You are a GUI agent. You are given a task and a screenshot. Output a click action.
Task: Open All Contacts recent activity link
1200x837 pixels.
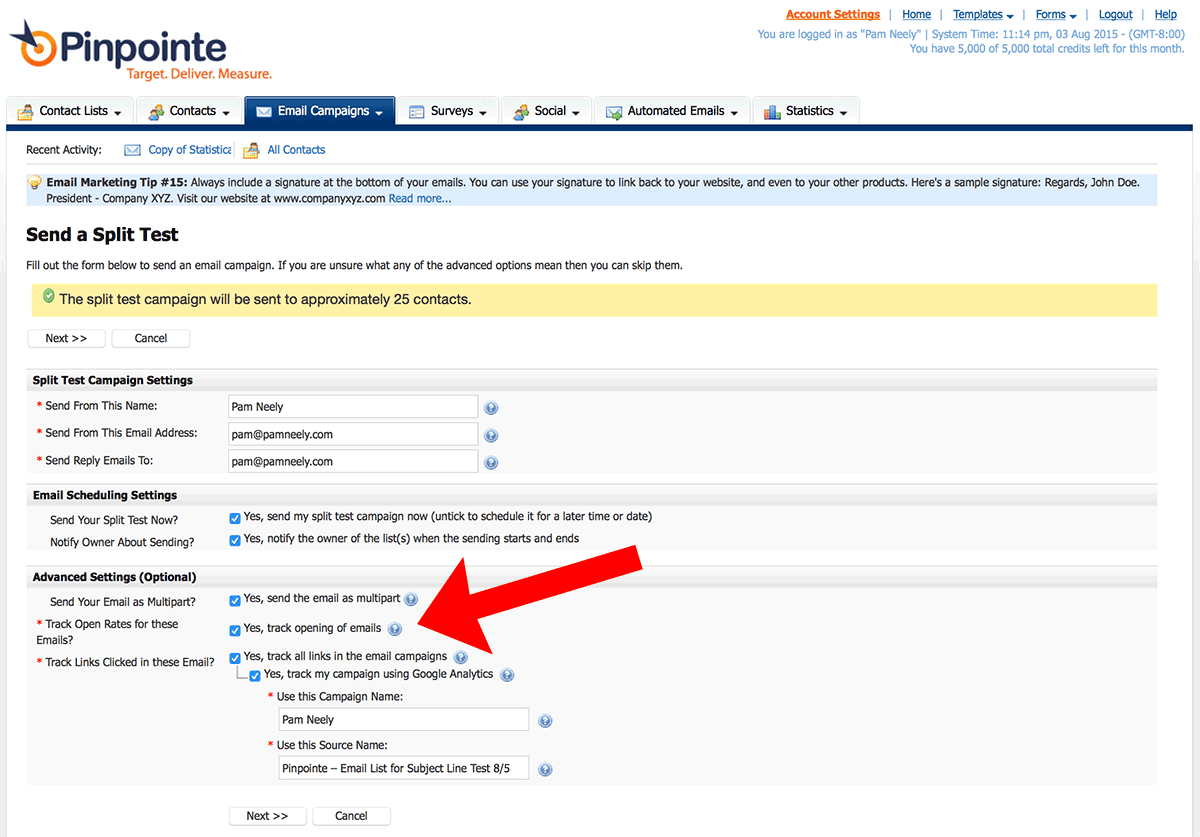pos(296,150)
